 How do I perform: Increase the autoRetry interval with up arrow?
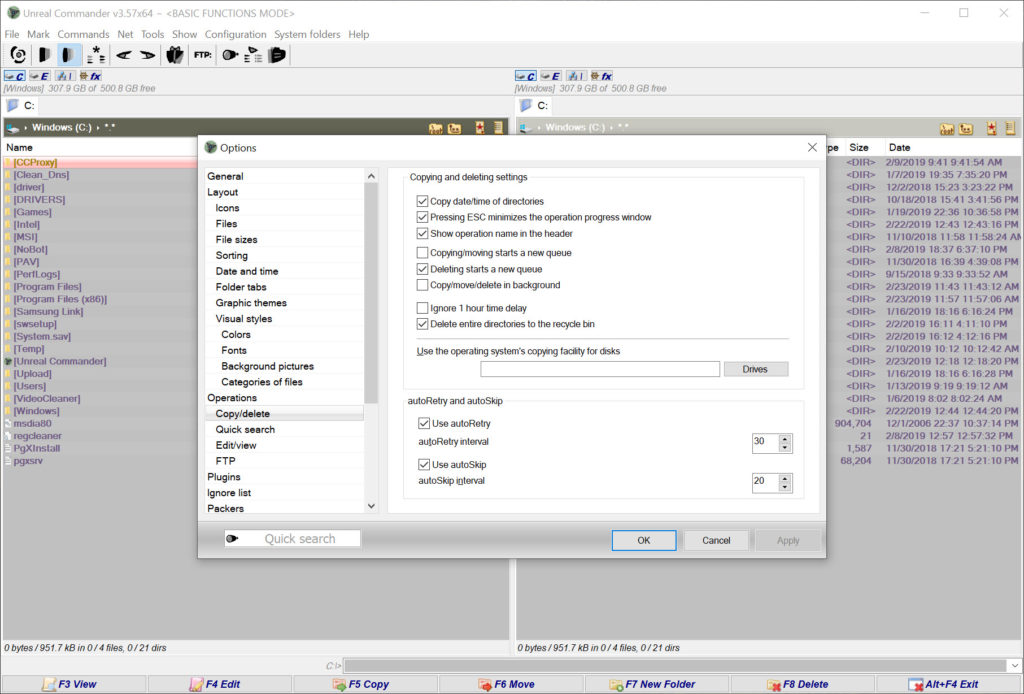click(785, 439)
